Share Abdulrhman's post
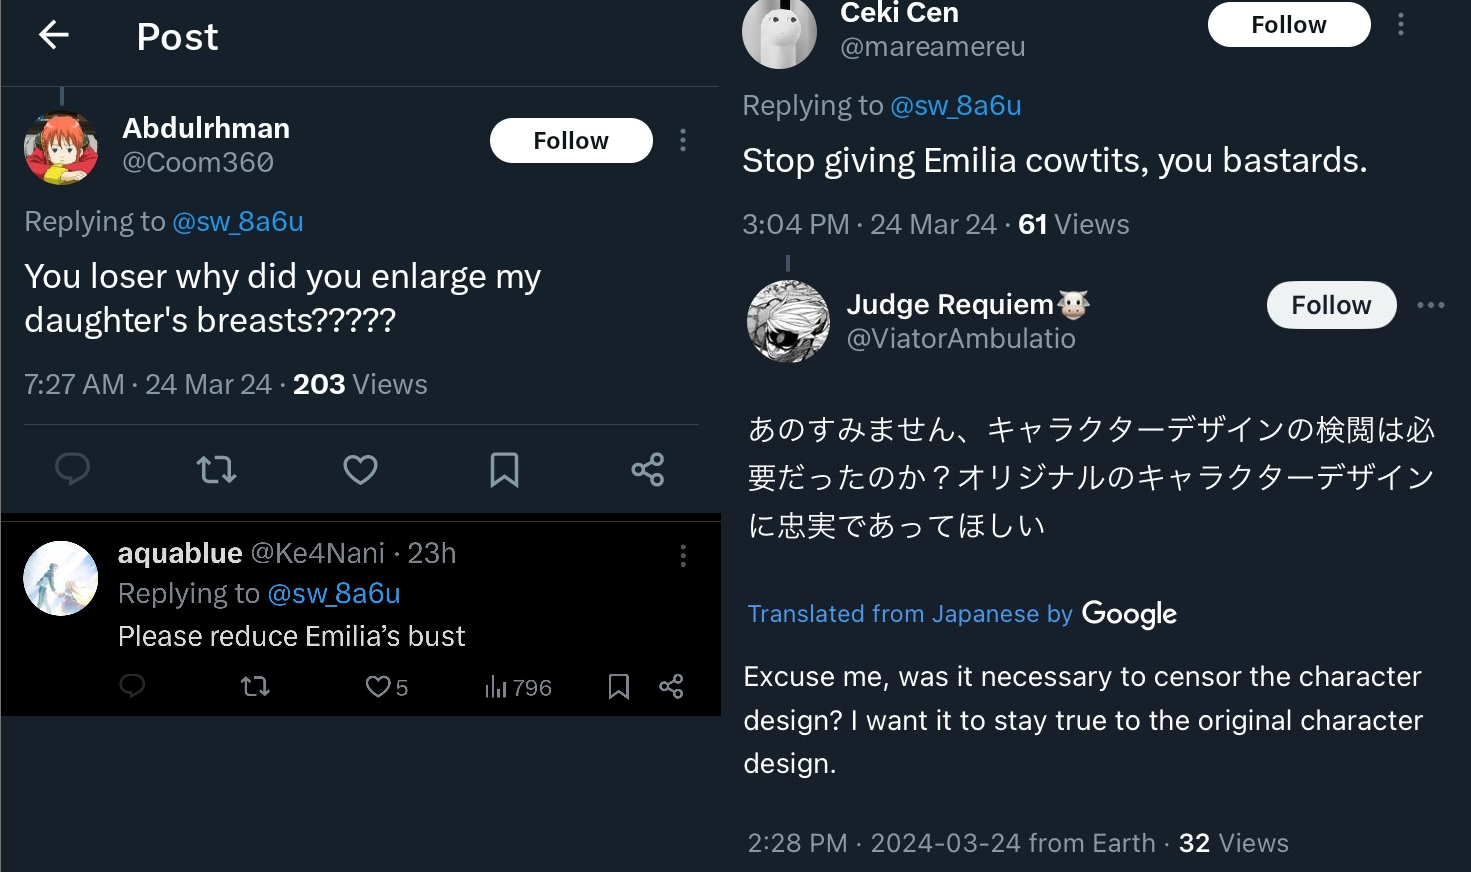 pos(648,469)
